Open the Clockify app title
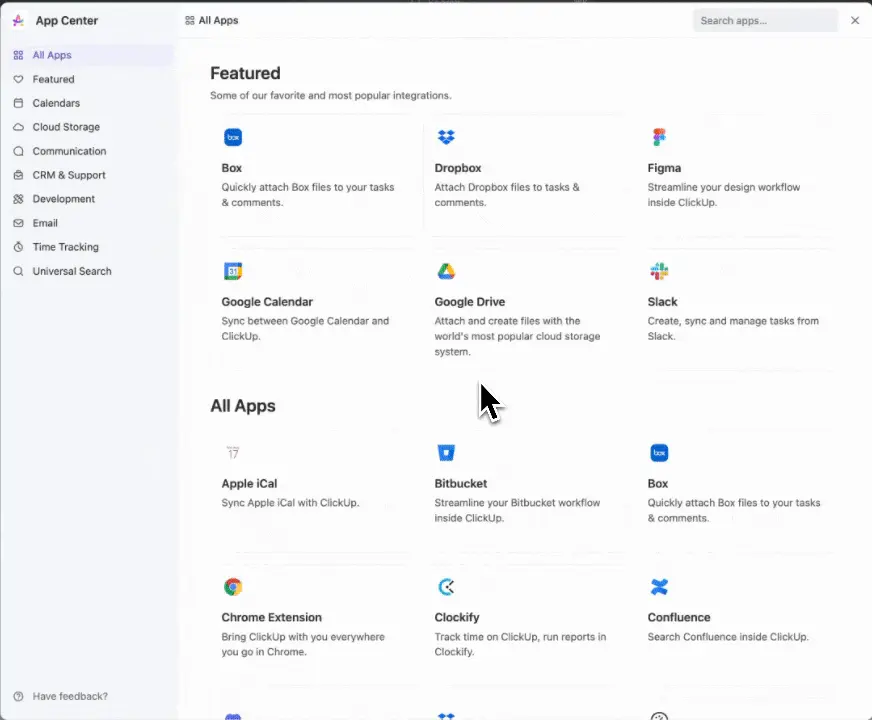The width and height of the screenshot is (872, 720). [x=457, y=618]
